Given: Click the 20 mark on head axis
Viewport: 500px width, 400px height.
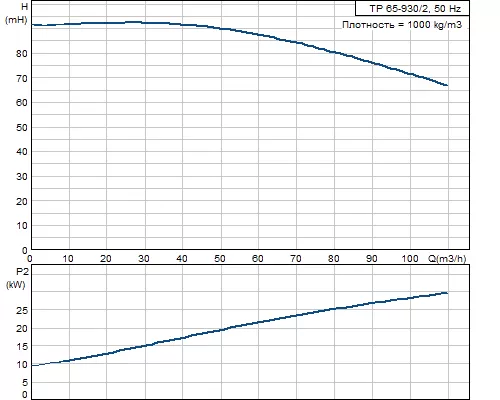Looking at the screenshot, I should point(22,201).
